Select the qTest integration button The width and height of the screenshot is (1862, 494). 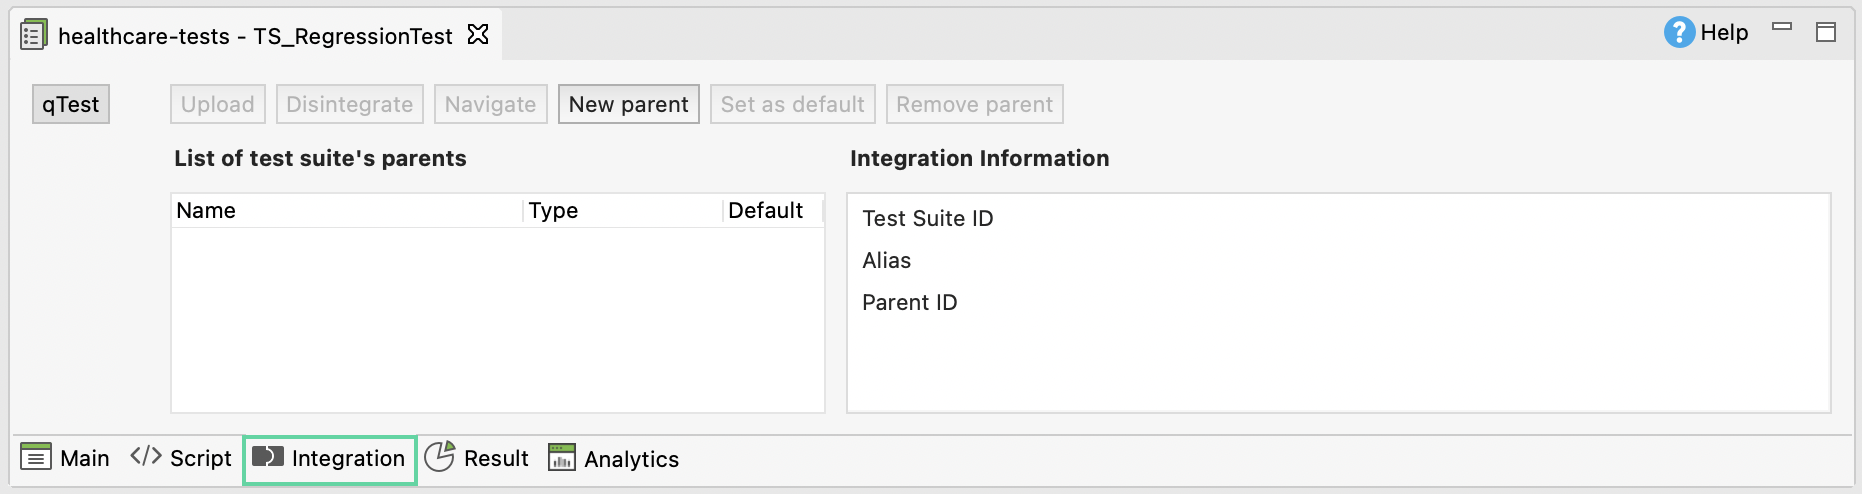(71, 104)
